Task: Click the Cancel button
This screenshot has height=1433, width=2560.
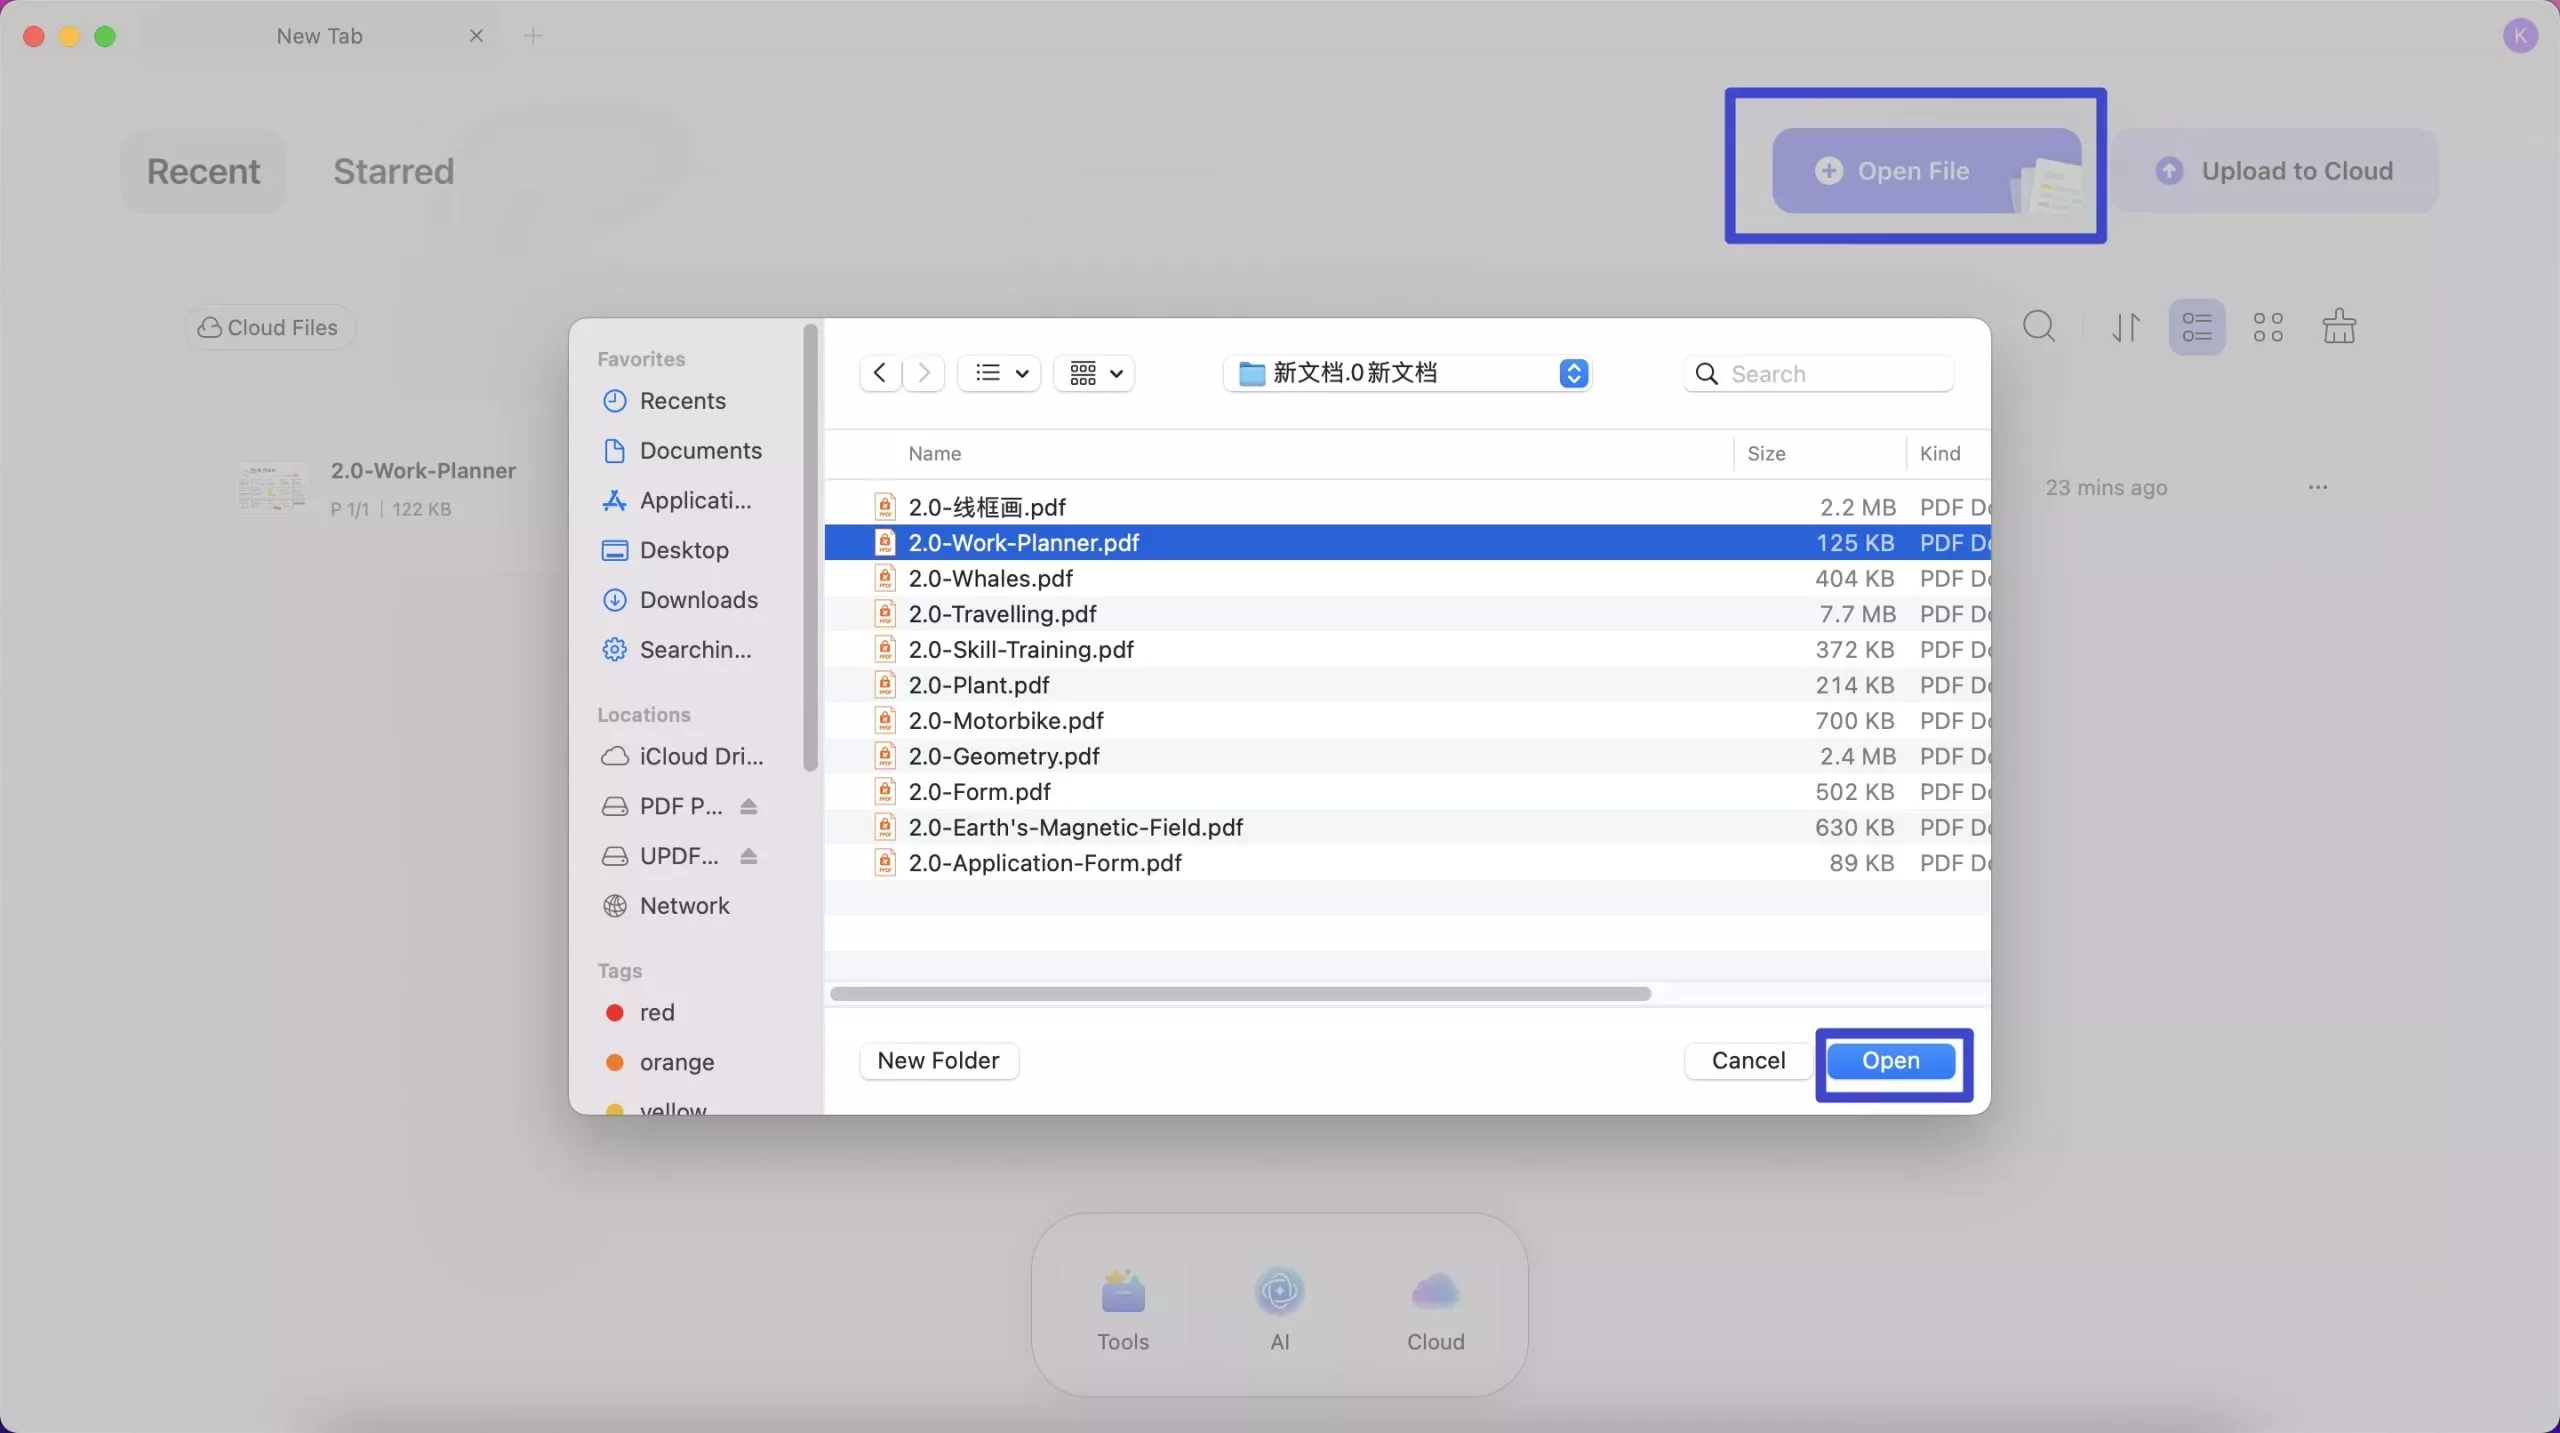Action: pos(1747,1060)
